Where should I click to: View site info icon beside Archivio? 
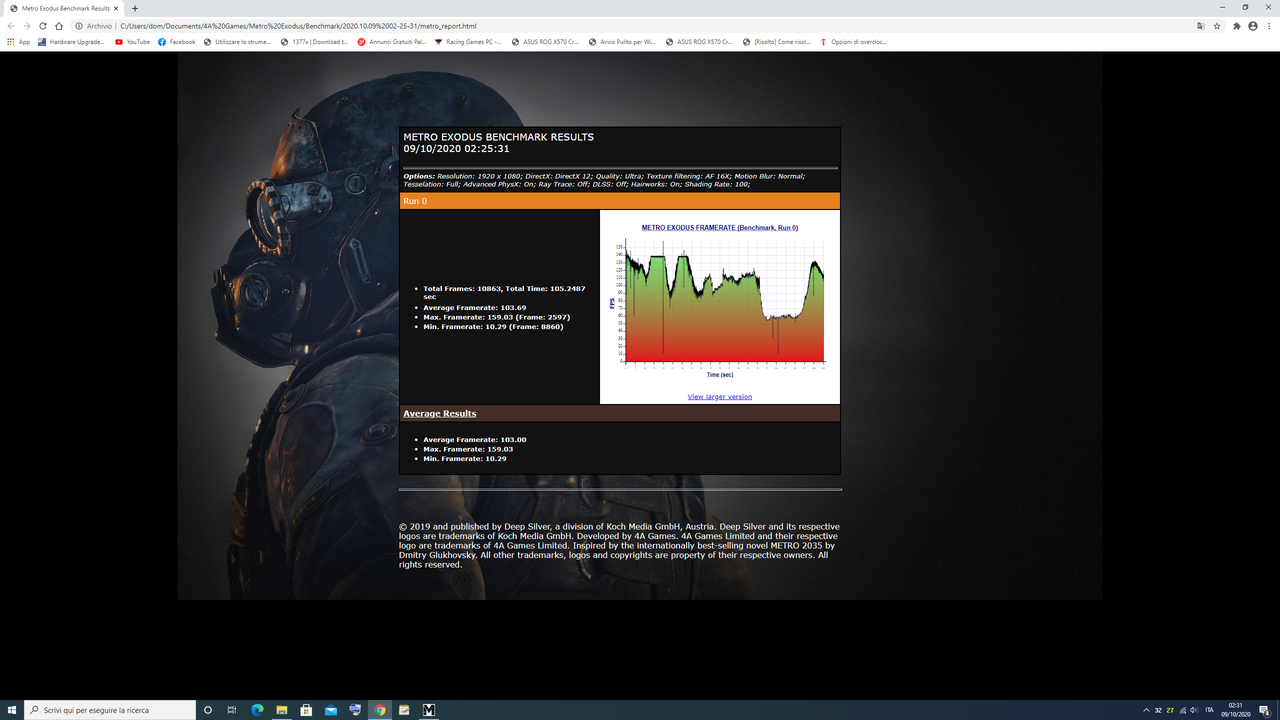[79, 26]
